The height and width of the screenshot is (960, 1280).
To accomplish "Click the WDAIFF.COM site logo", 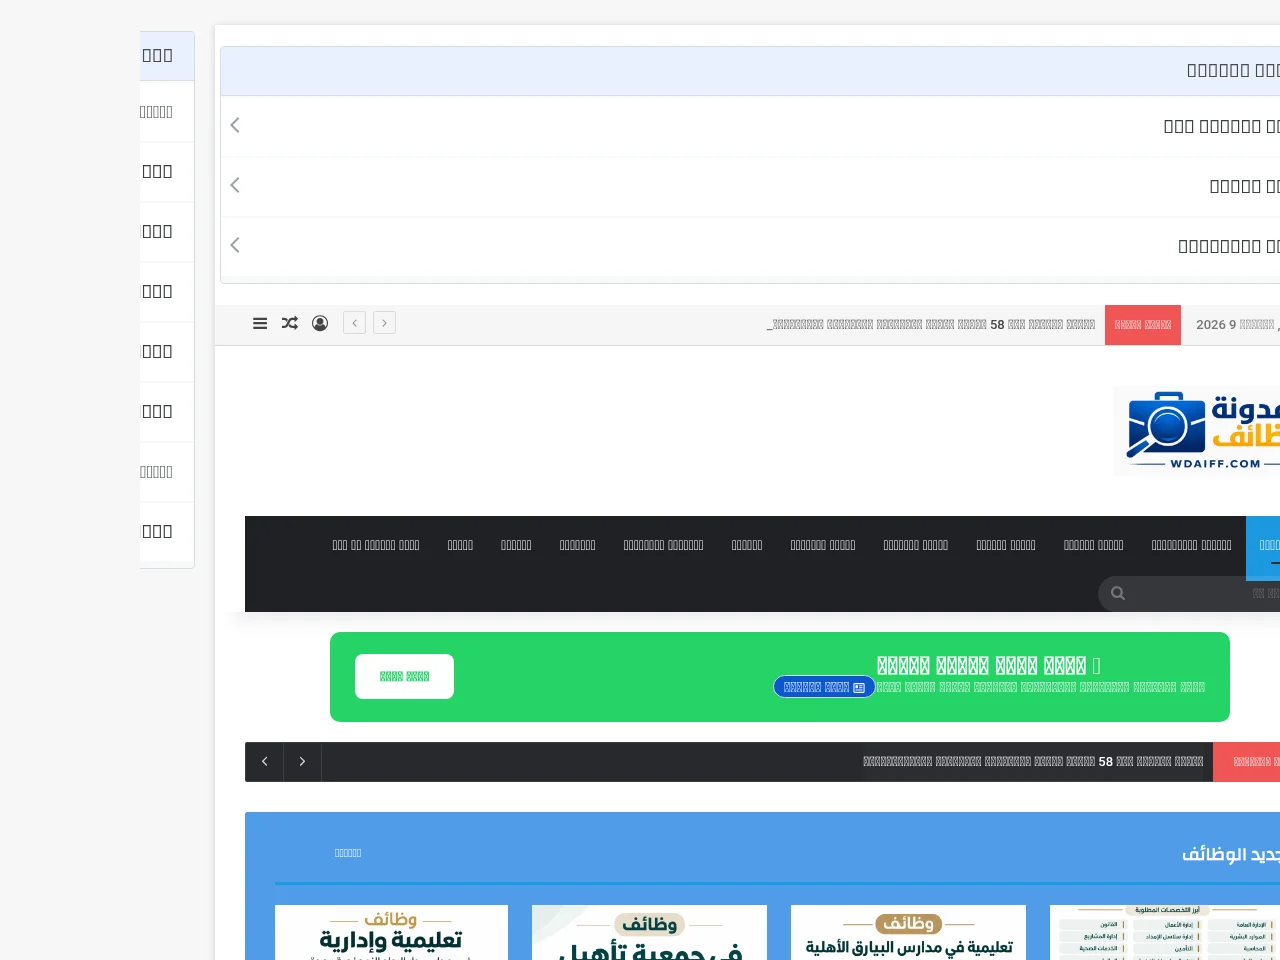I will [1197, 430].
